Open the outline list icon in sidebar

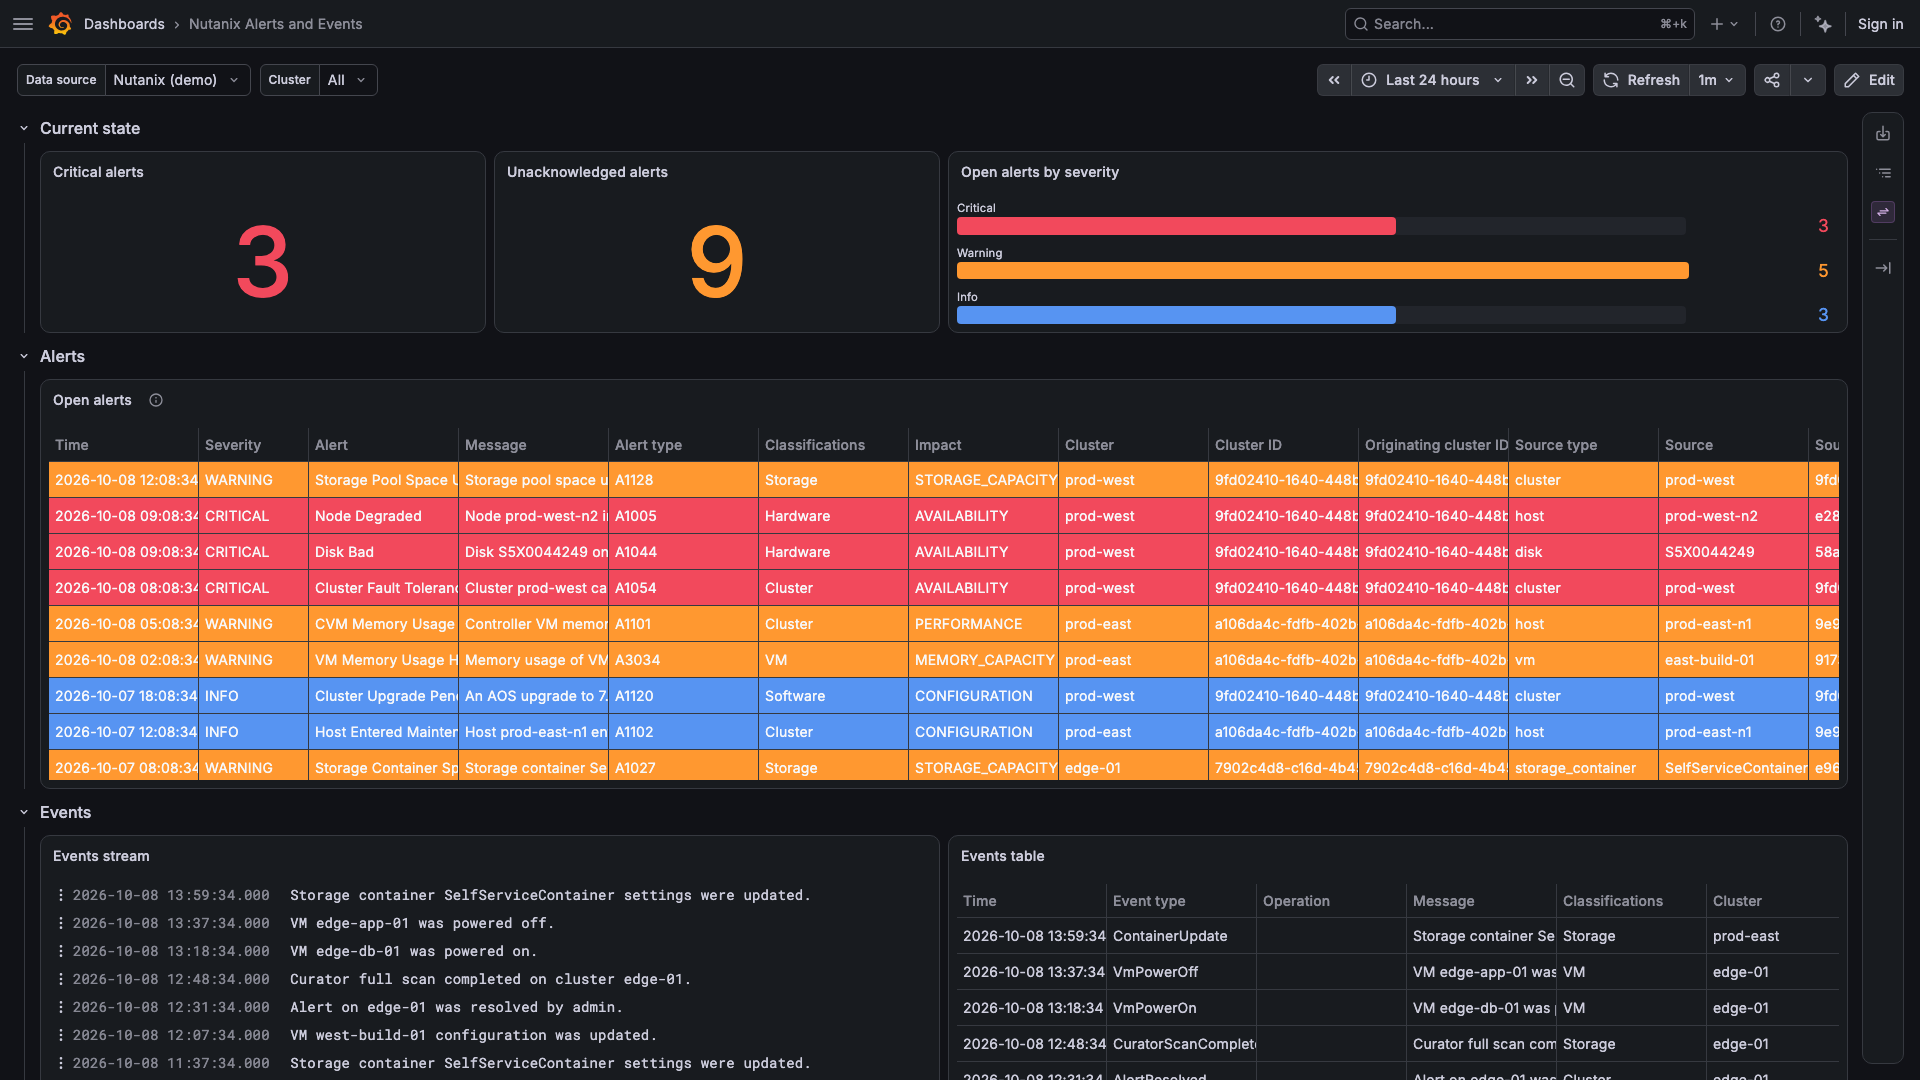[x=1883, y=173]
